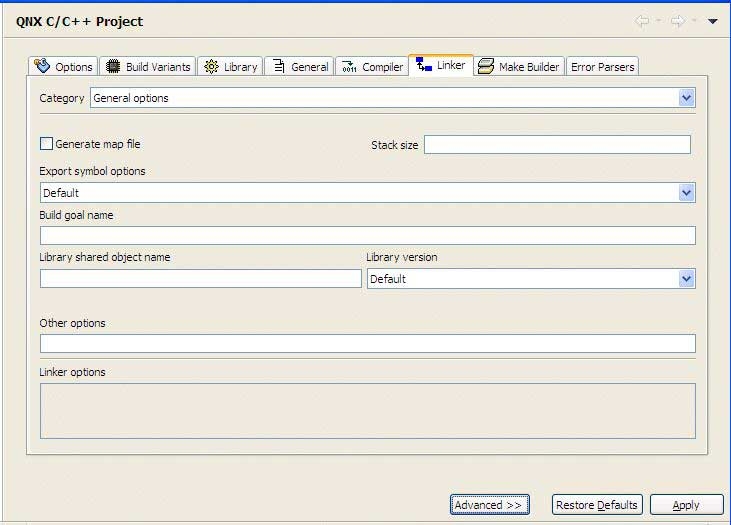Click the Compiler tab binary icon
This screenshot has width=731, height=525.
coord(348,67)
